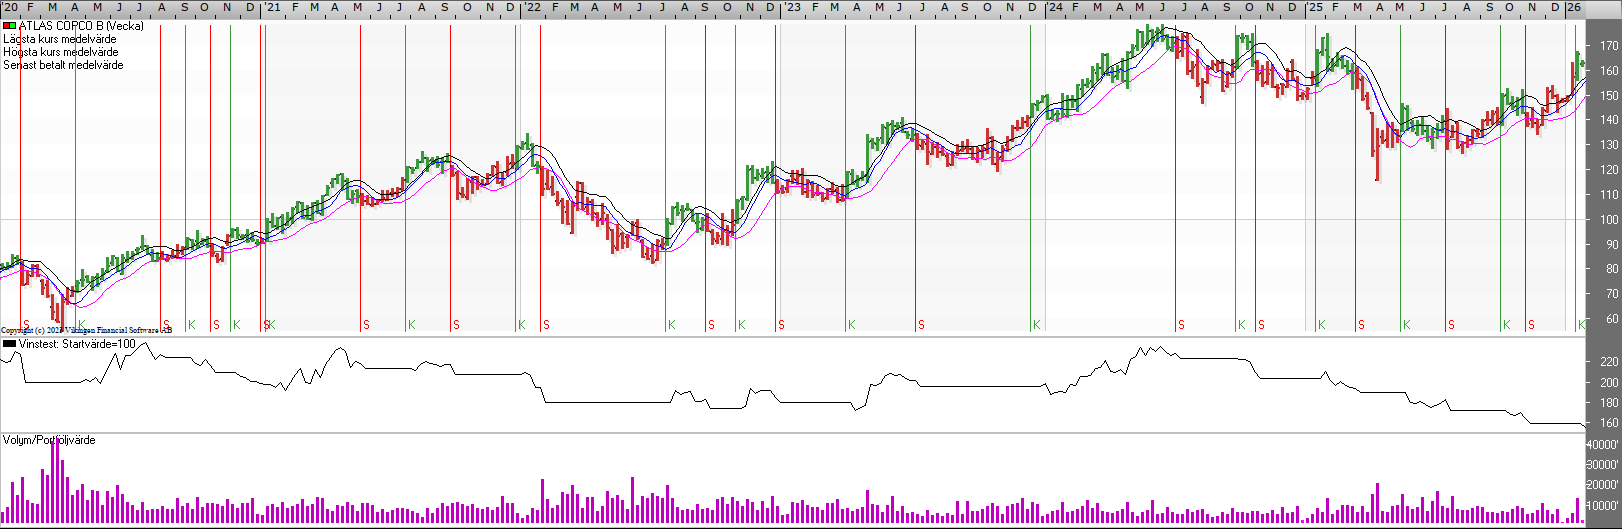Image resolution: width=1622 pixels, height=529 pixels.
Task: Select the Lägsta kurs medelvärde legend entry
Action: tap(59, 39)
